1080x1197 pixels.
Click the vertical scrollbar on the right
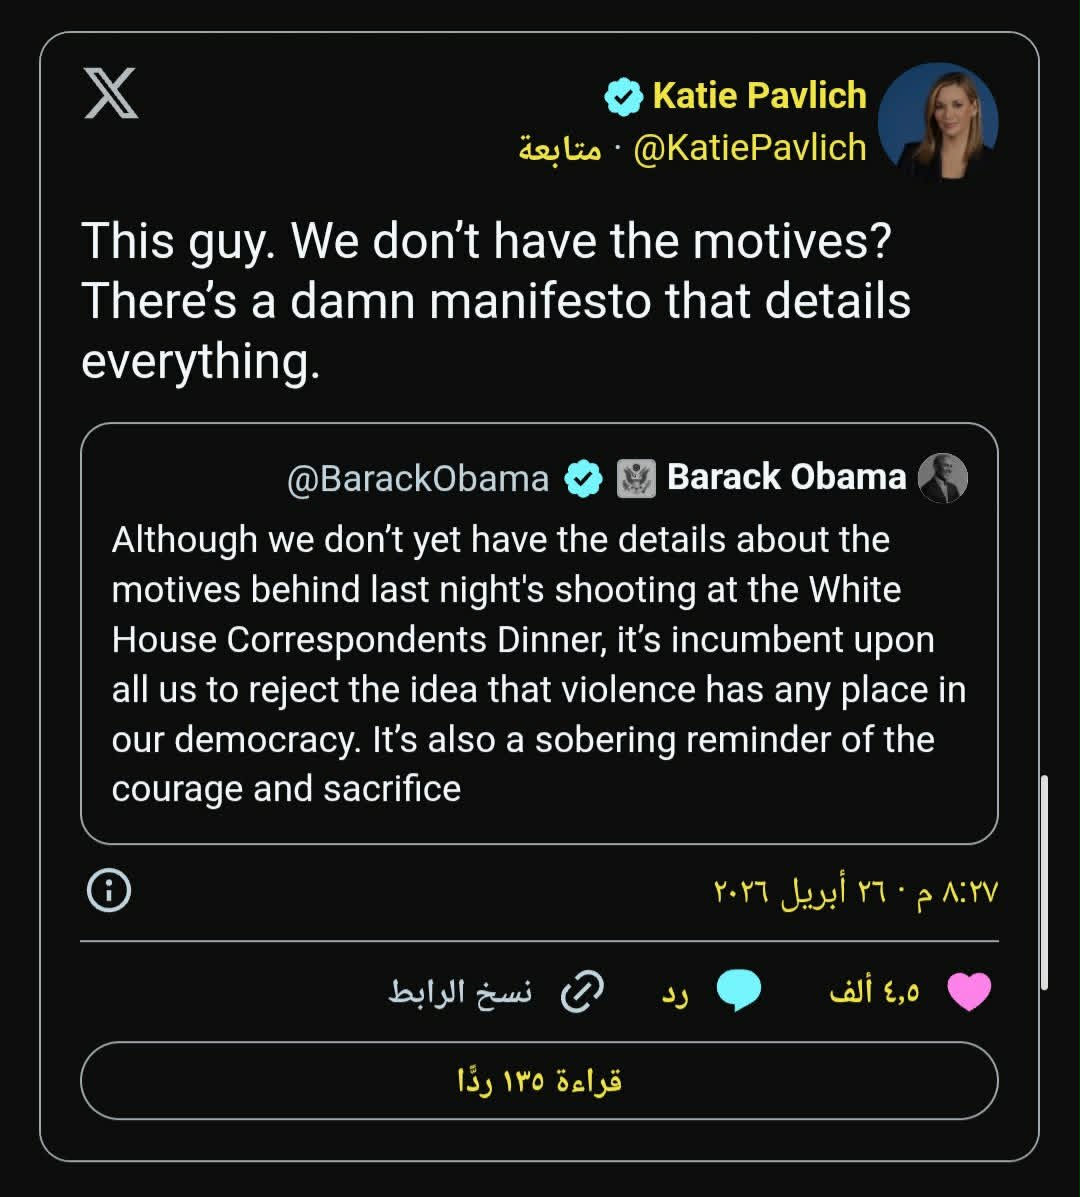pyautogui.click(x=1044, y=880)
